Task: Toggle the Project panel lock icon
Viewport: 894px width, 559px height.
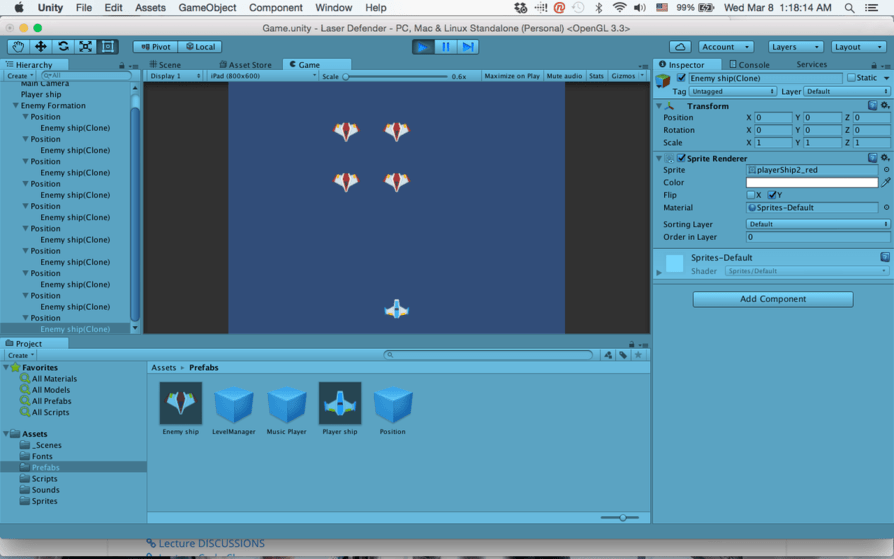Action: tap(631, 344)
